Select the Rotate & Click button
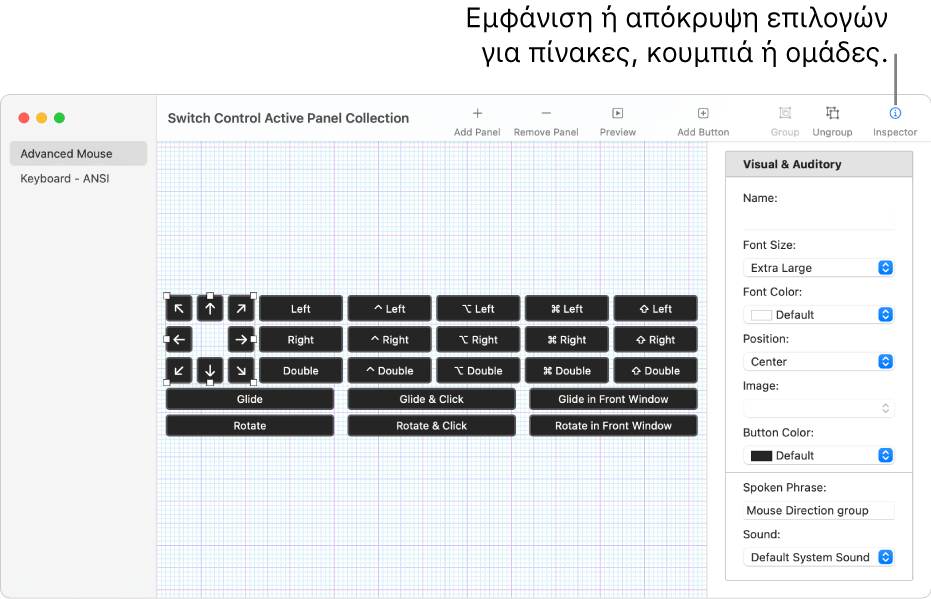This screenshot has width=931, height=599. (432, 426)
